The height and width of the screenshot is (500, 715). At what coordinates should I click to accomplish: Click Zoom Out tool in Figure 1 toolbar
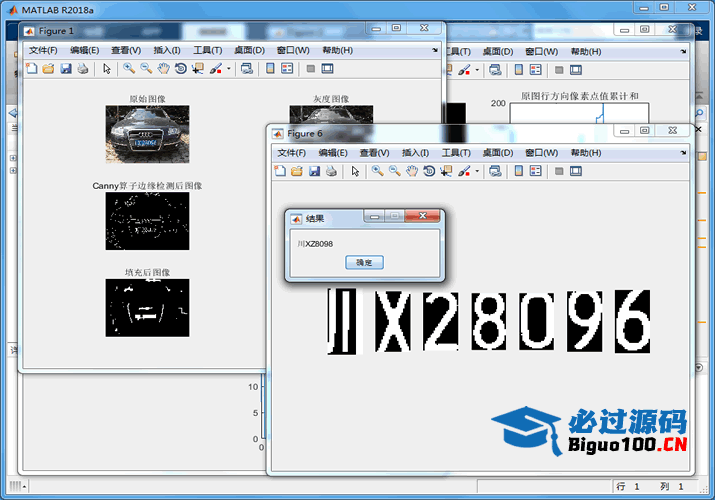coord(146,69)
